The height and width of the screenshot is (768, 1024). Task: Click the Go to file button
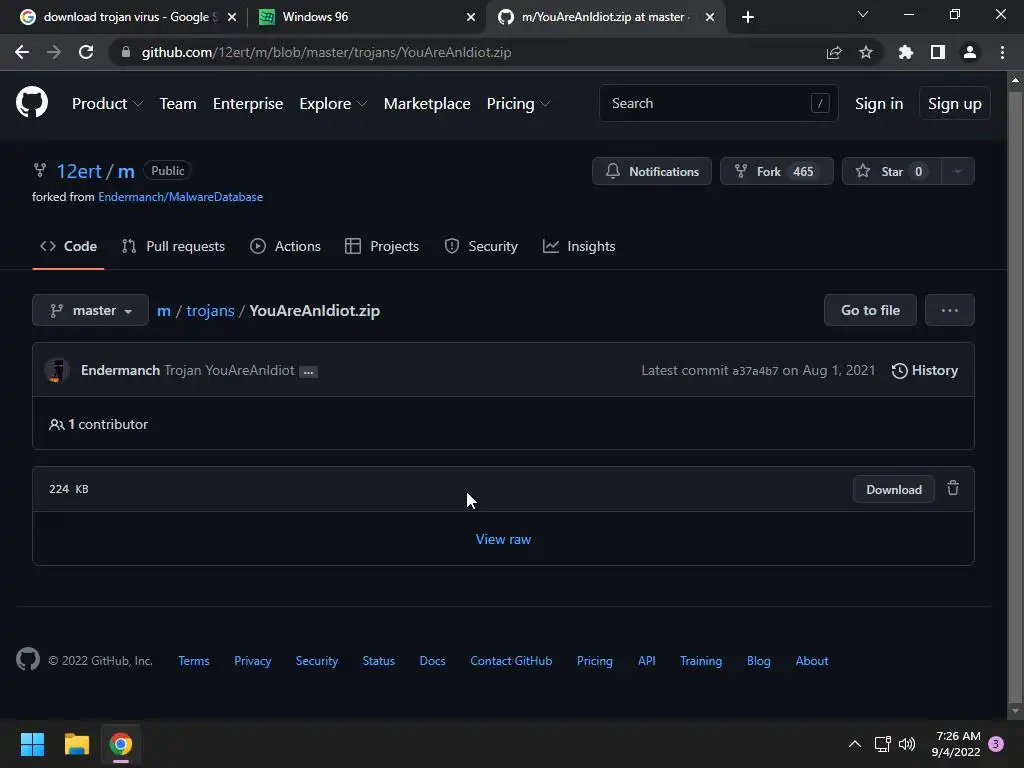point(870,310)
